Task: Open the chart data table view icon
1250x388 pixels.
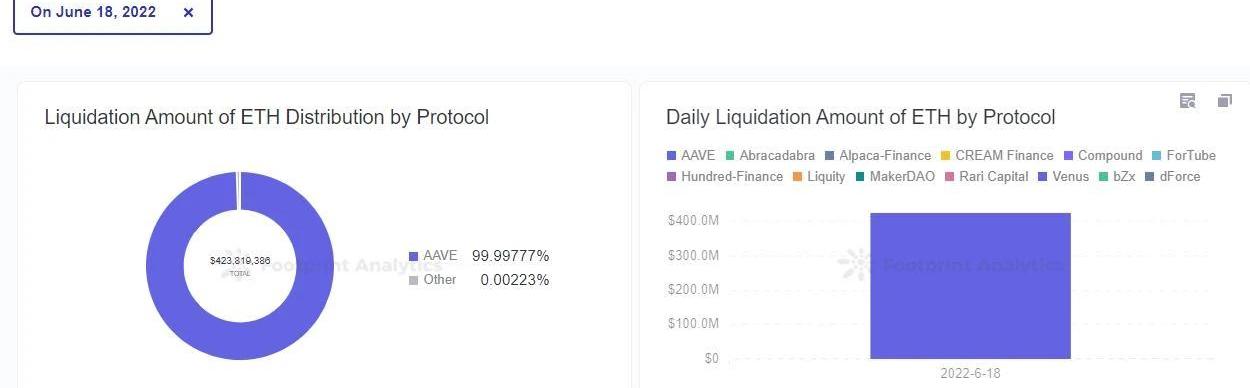Action: pyautogui.click(x=1188, y=101)
